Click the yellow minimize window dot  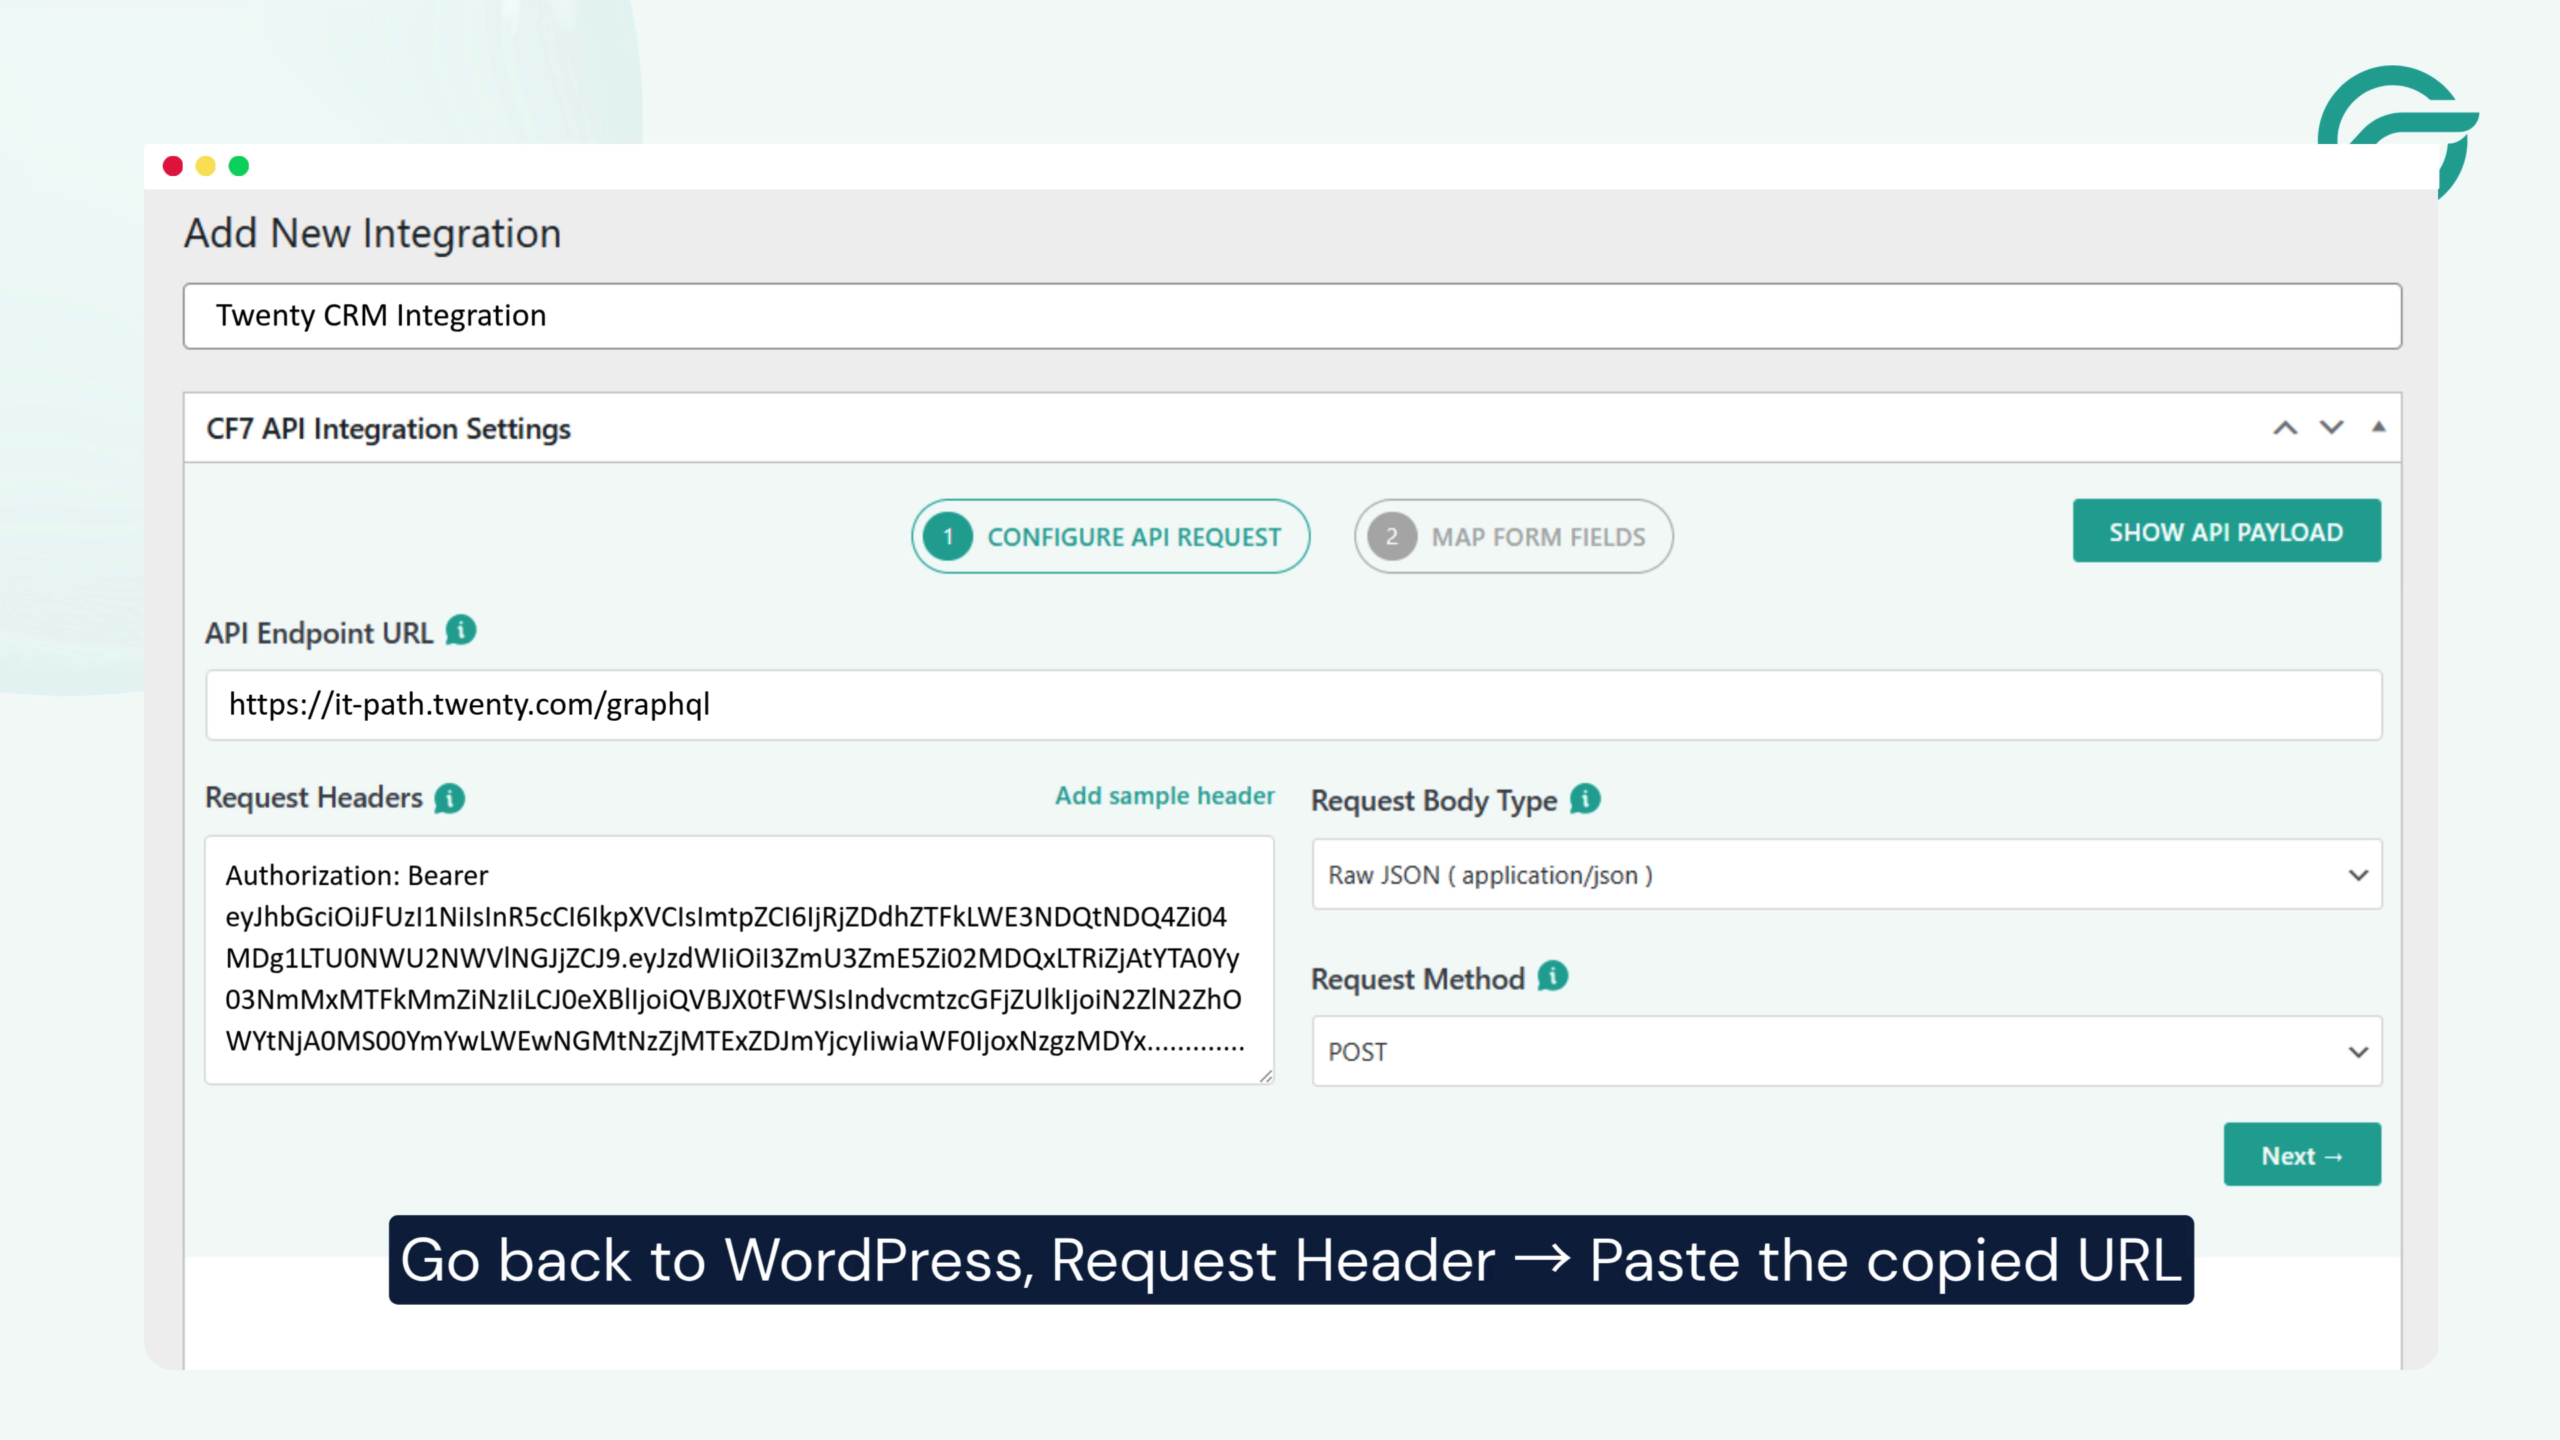tap(206, 166)
